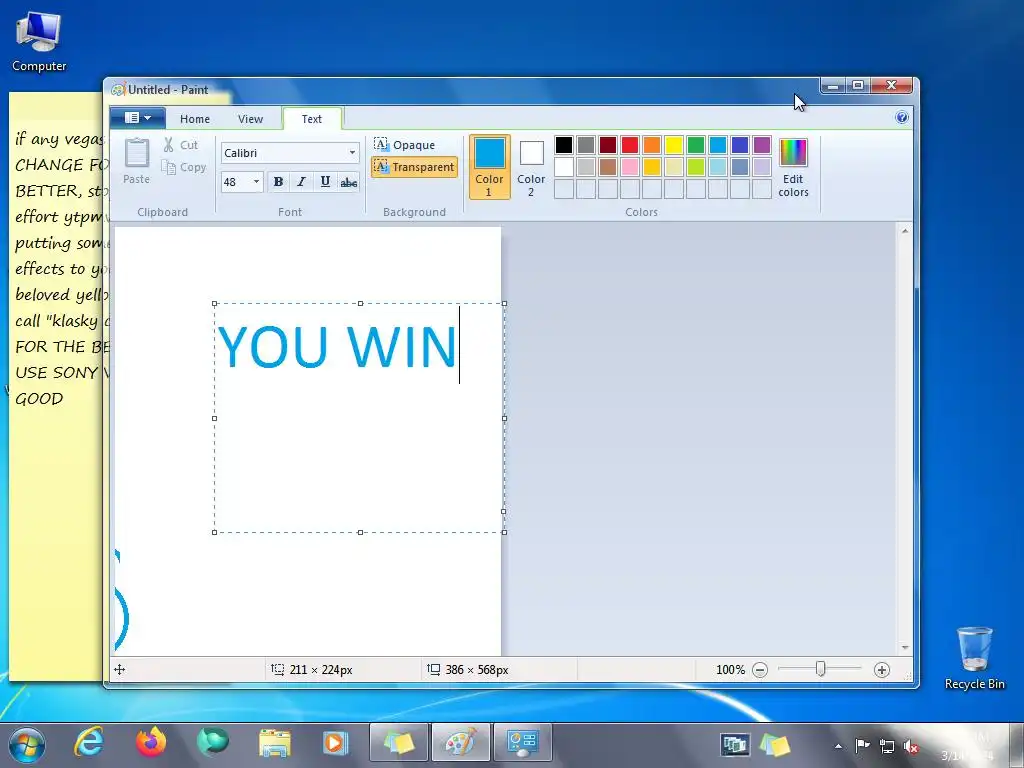Image resolution: width=1024 pixels, height=768 pixels.
Task: Close the Paint window
Action: tap(891, 86)
